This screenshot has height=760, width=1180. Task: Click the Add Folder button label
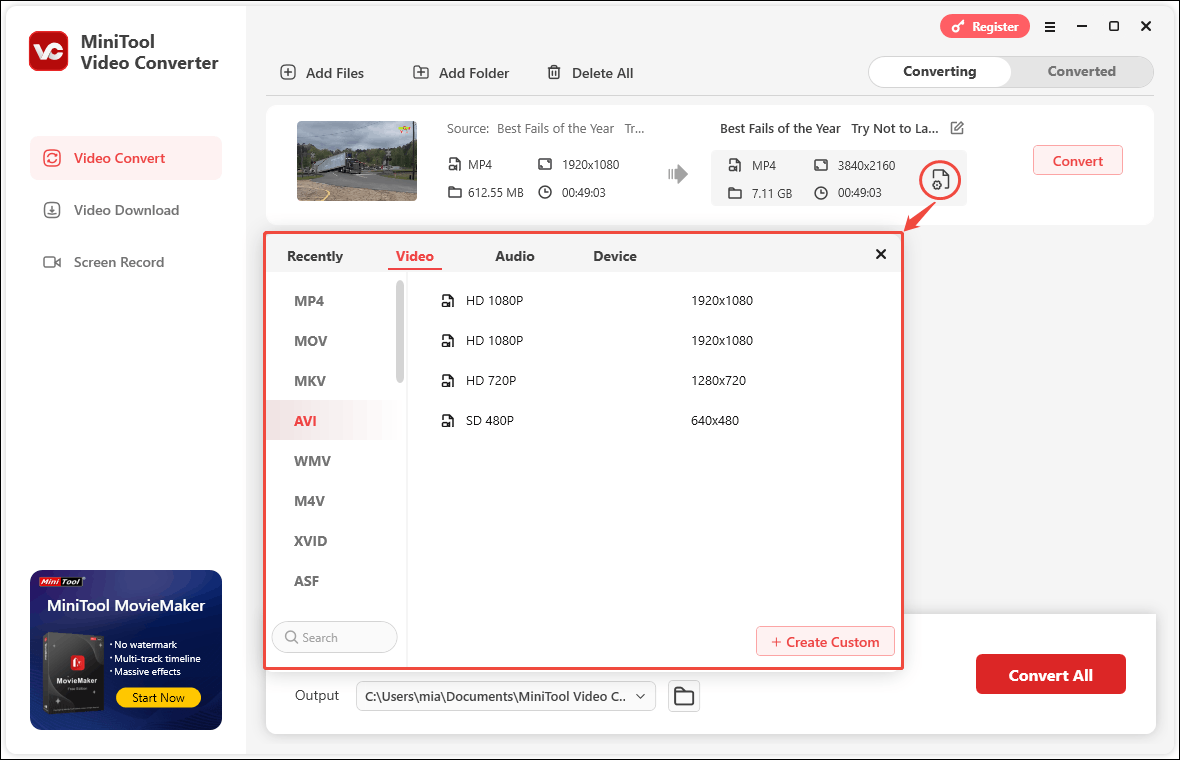point(473,73)
